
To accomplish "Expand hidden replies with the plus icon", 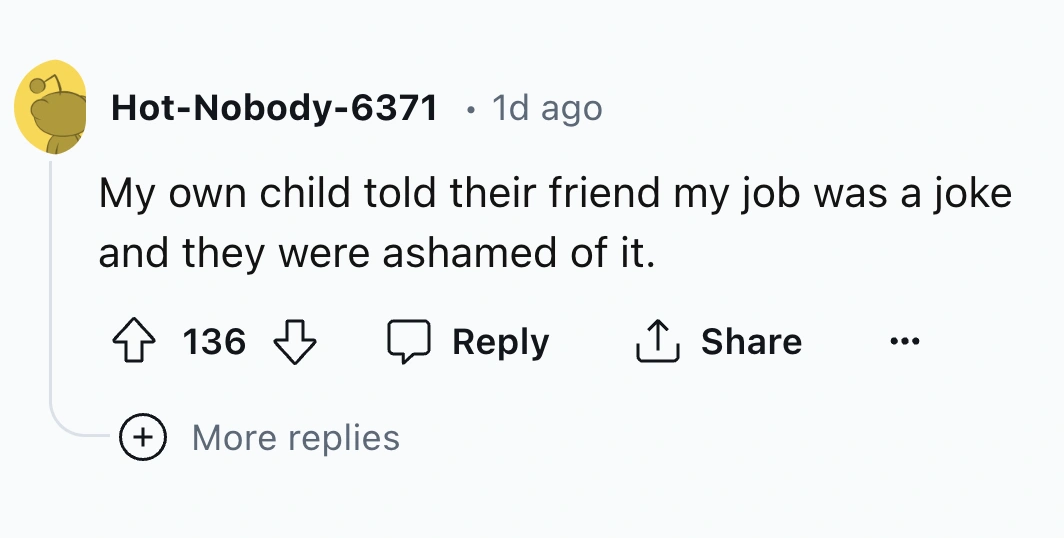I will 143,437.
